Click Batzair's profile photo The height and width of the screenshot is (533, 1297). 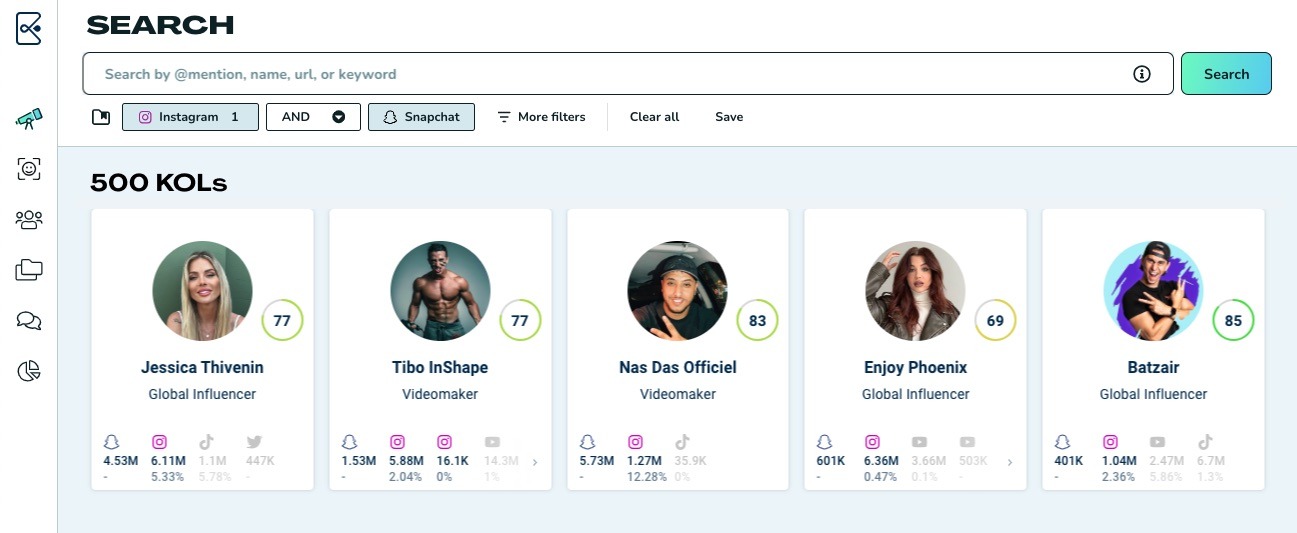pyautogui.click(x=1153, y=290)
